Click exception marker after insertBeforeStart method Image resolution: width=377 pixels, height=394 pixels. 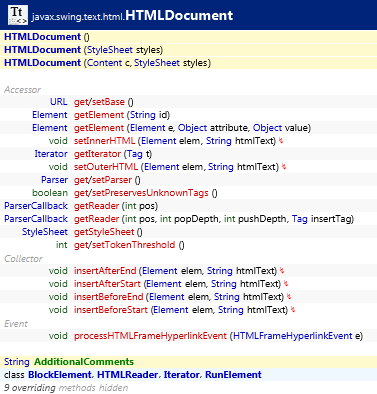[x=293, y=310]
